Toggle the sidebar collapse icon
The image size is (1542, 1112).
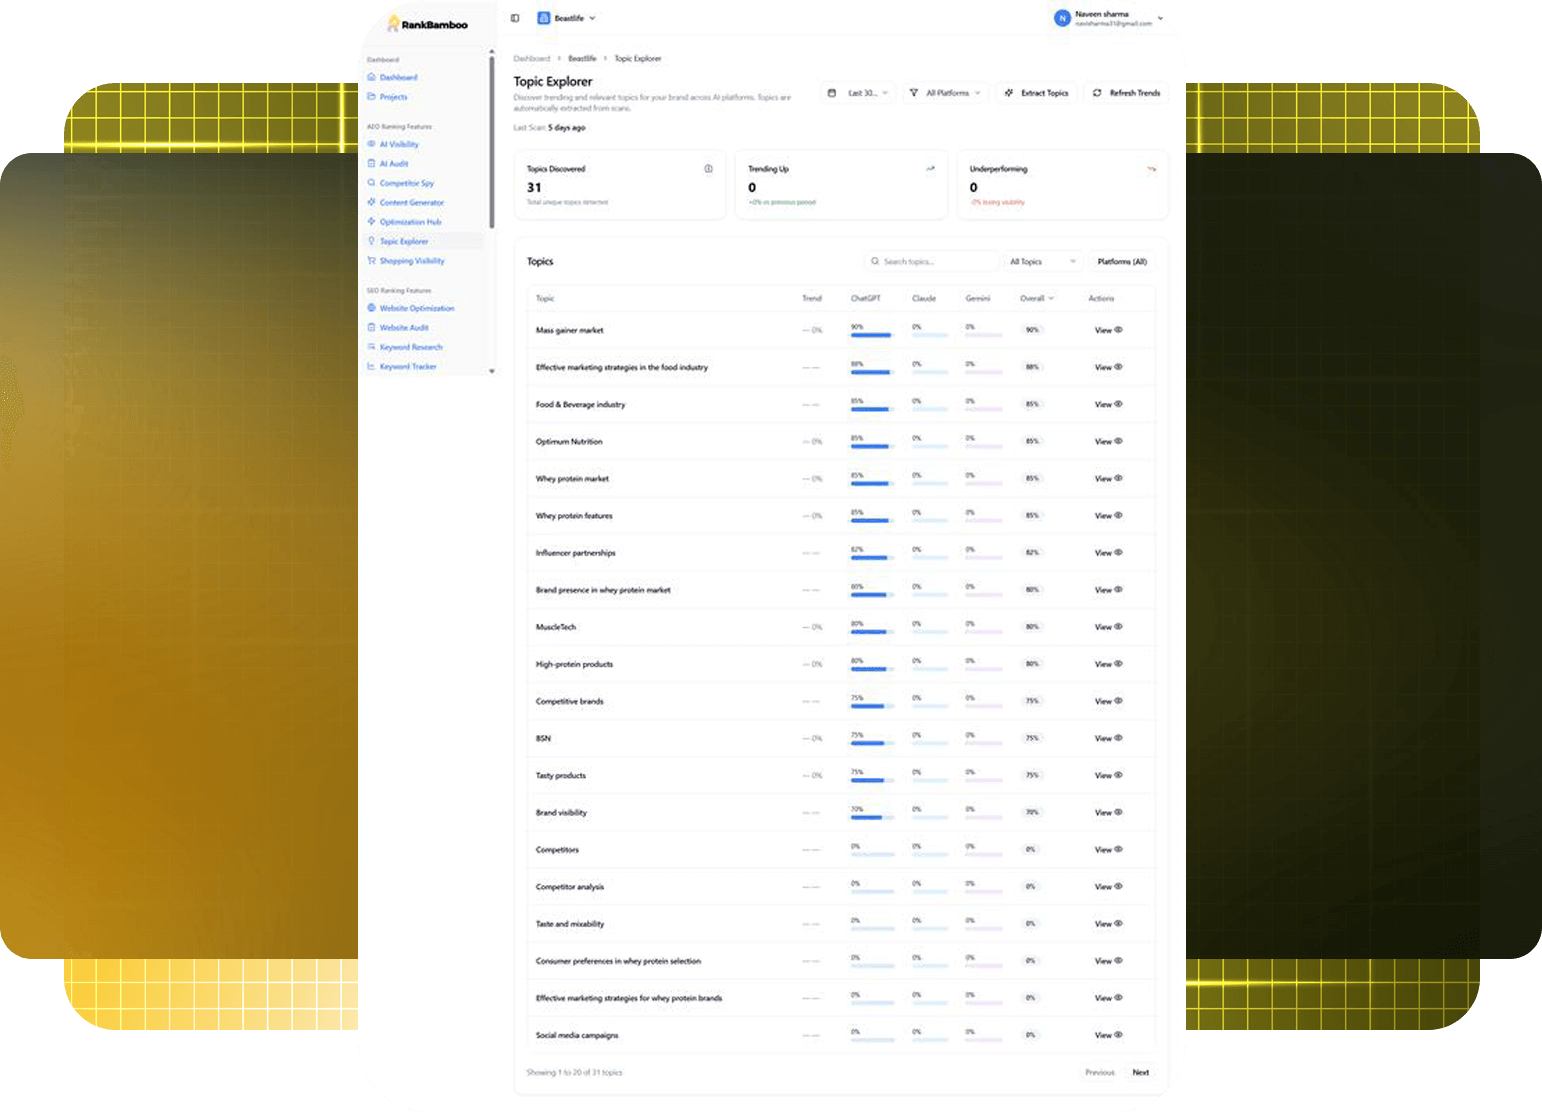pyautogui.click(x=515, y=18)
